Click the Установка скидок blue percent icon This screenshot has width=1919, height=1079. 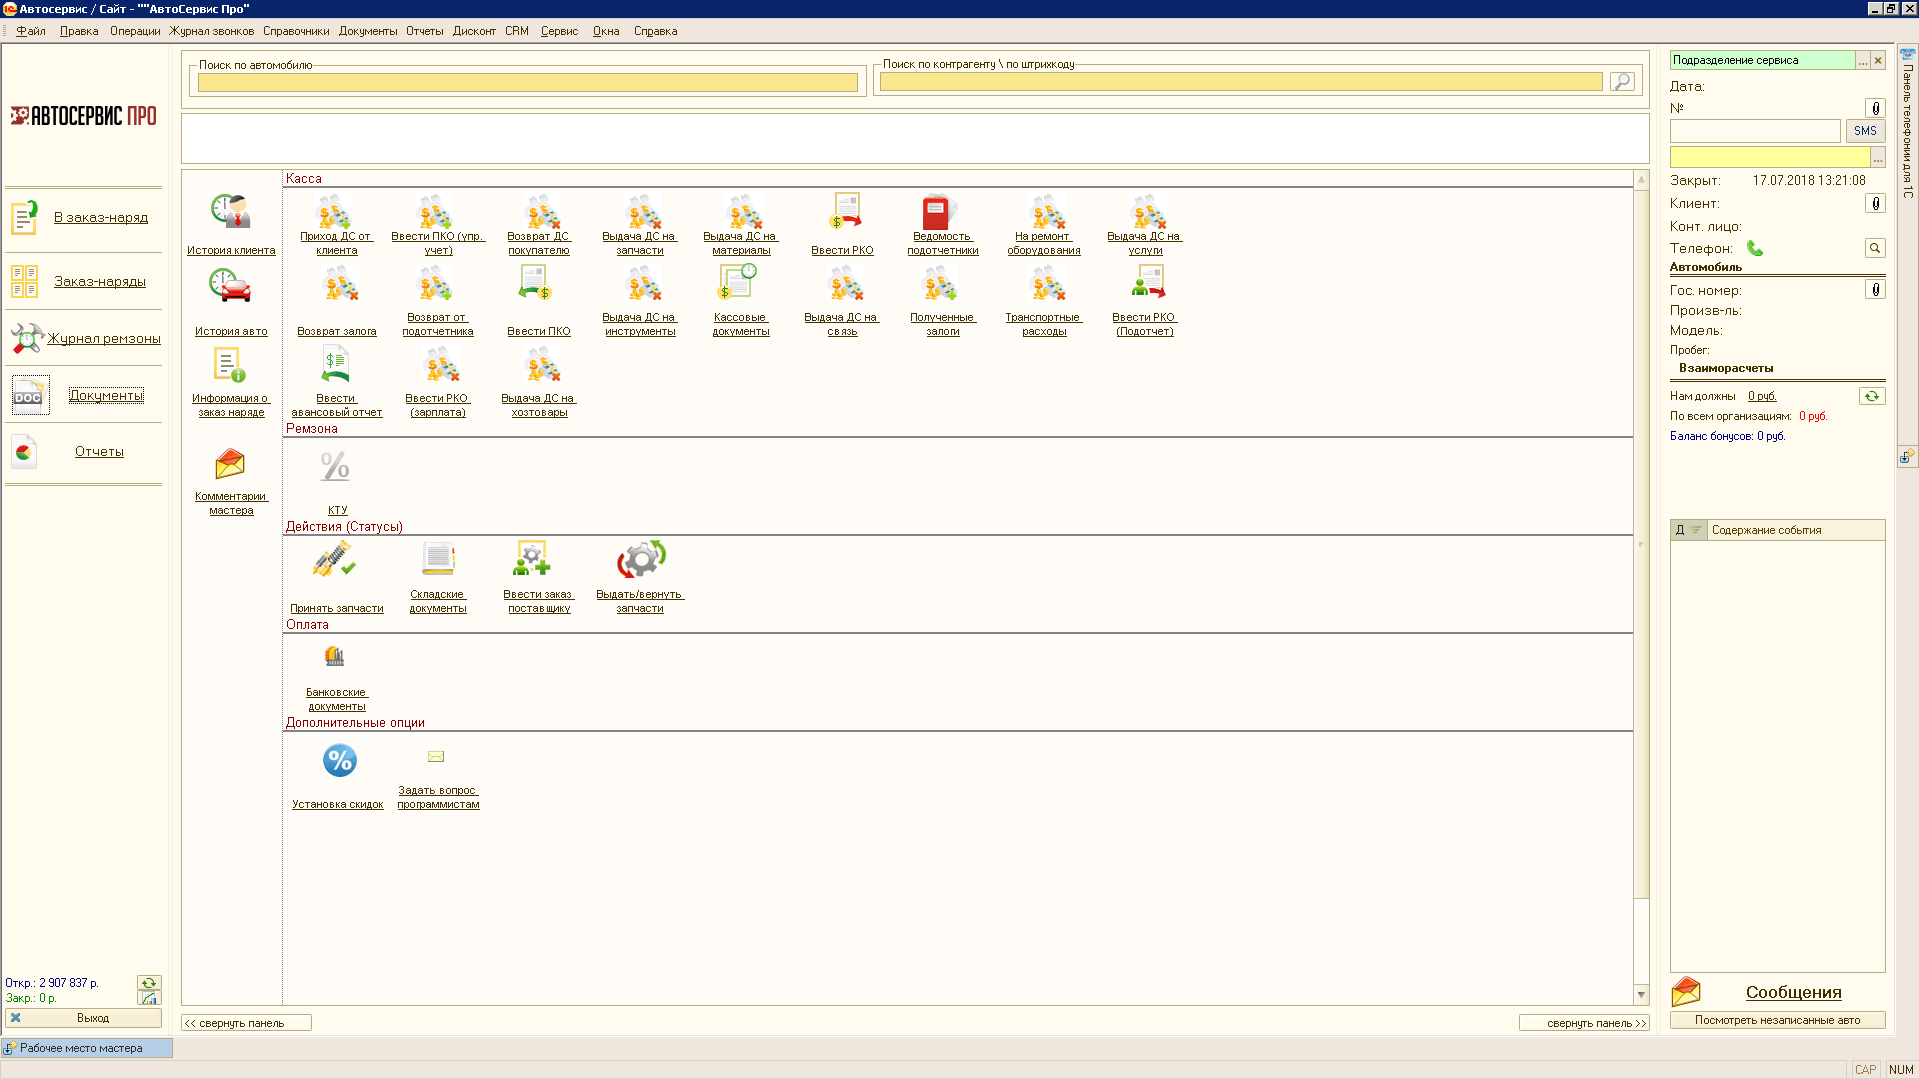[x=339, y=761]
